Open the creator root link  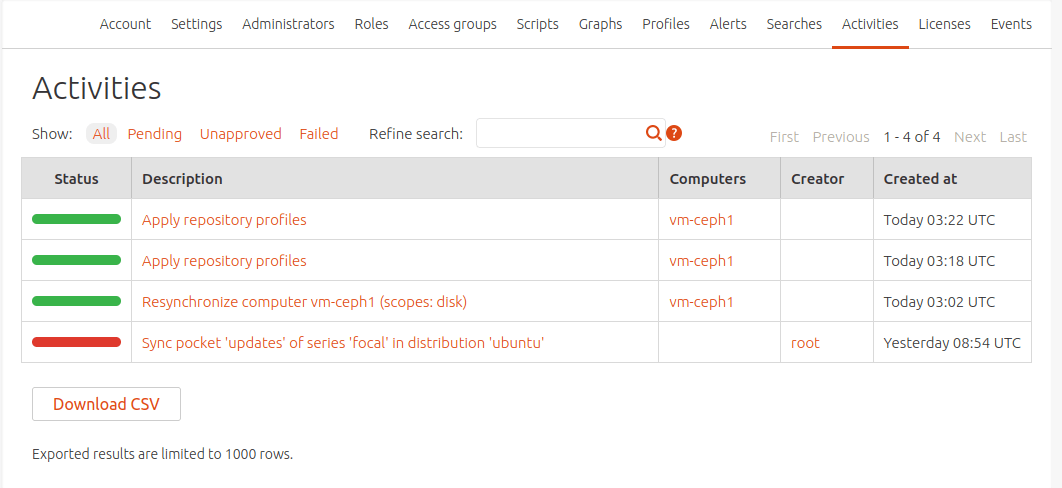click(x=805, y=343)
